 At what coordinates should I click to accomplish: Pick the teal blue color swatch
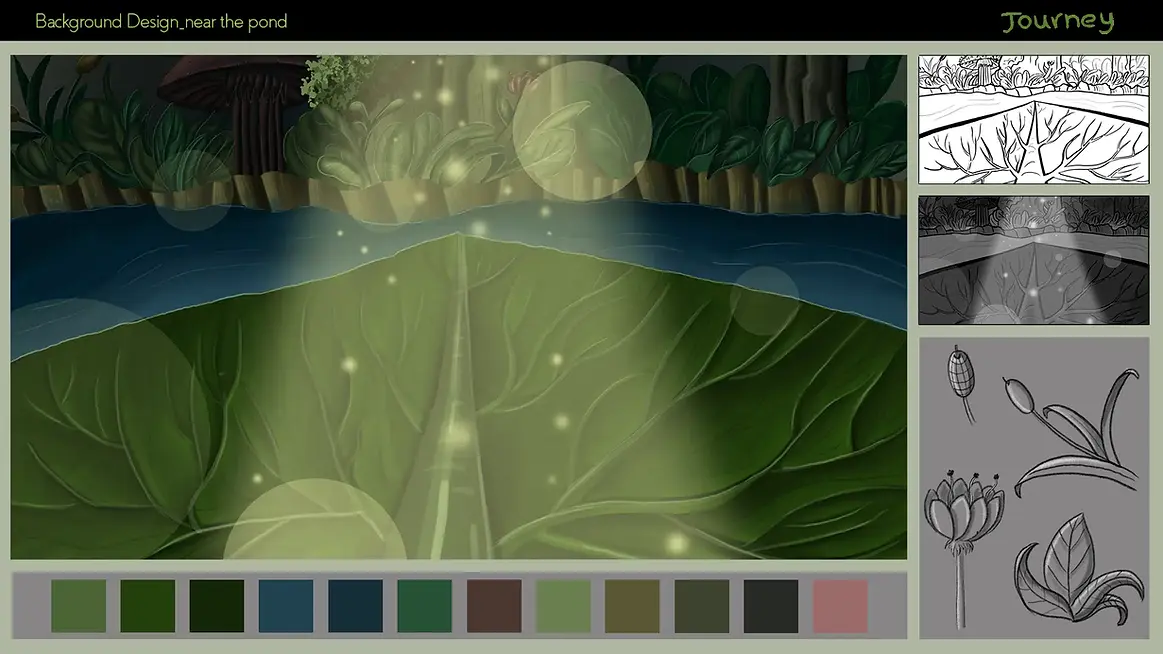click(x=286, y=606)
